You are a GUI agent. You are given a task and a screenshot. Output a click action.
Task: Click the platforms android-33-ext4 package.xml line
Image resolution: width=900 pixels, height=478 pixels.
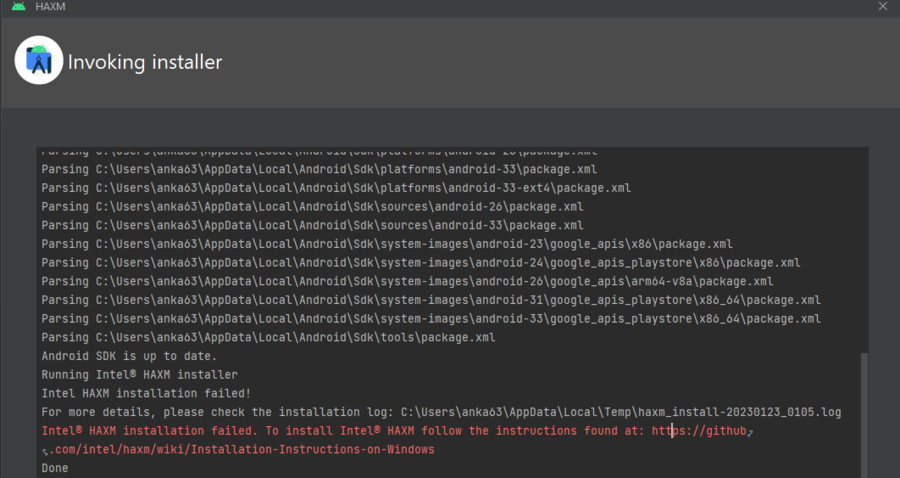[336, 187]
